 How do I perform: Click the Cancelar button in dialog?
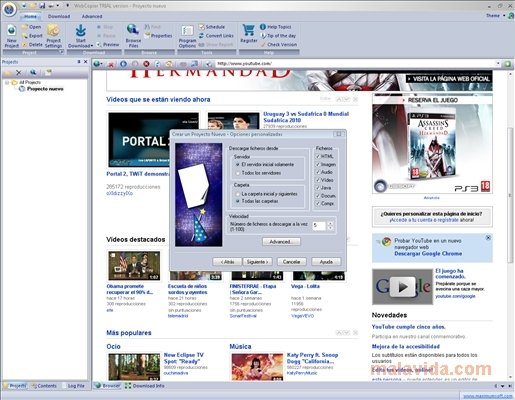coord(292,262)
